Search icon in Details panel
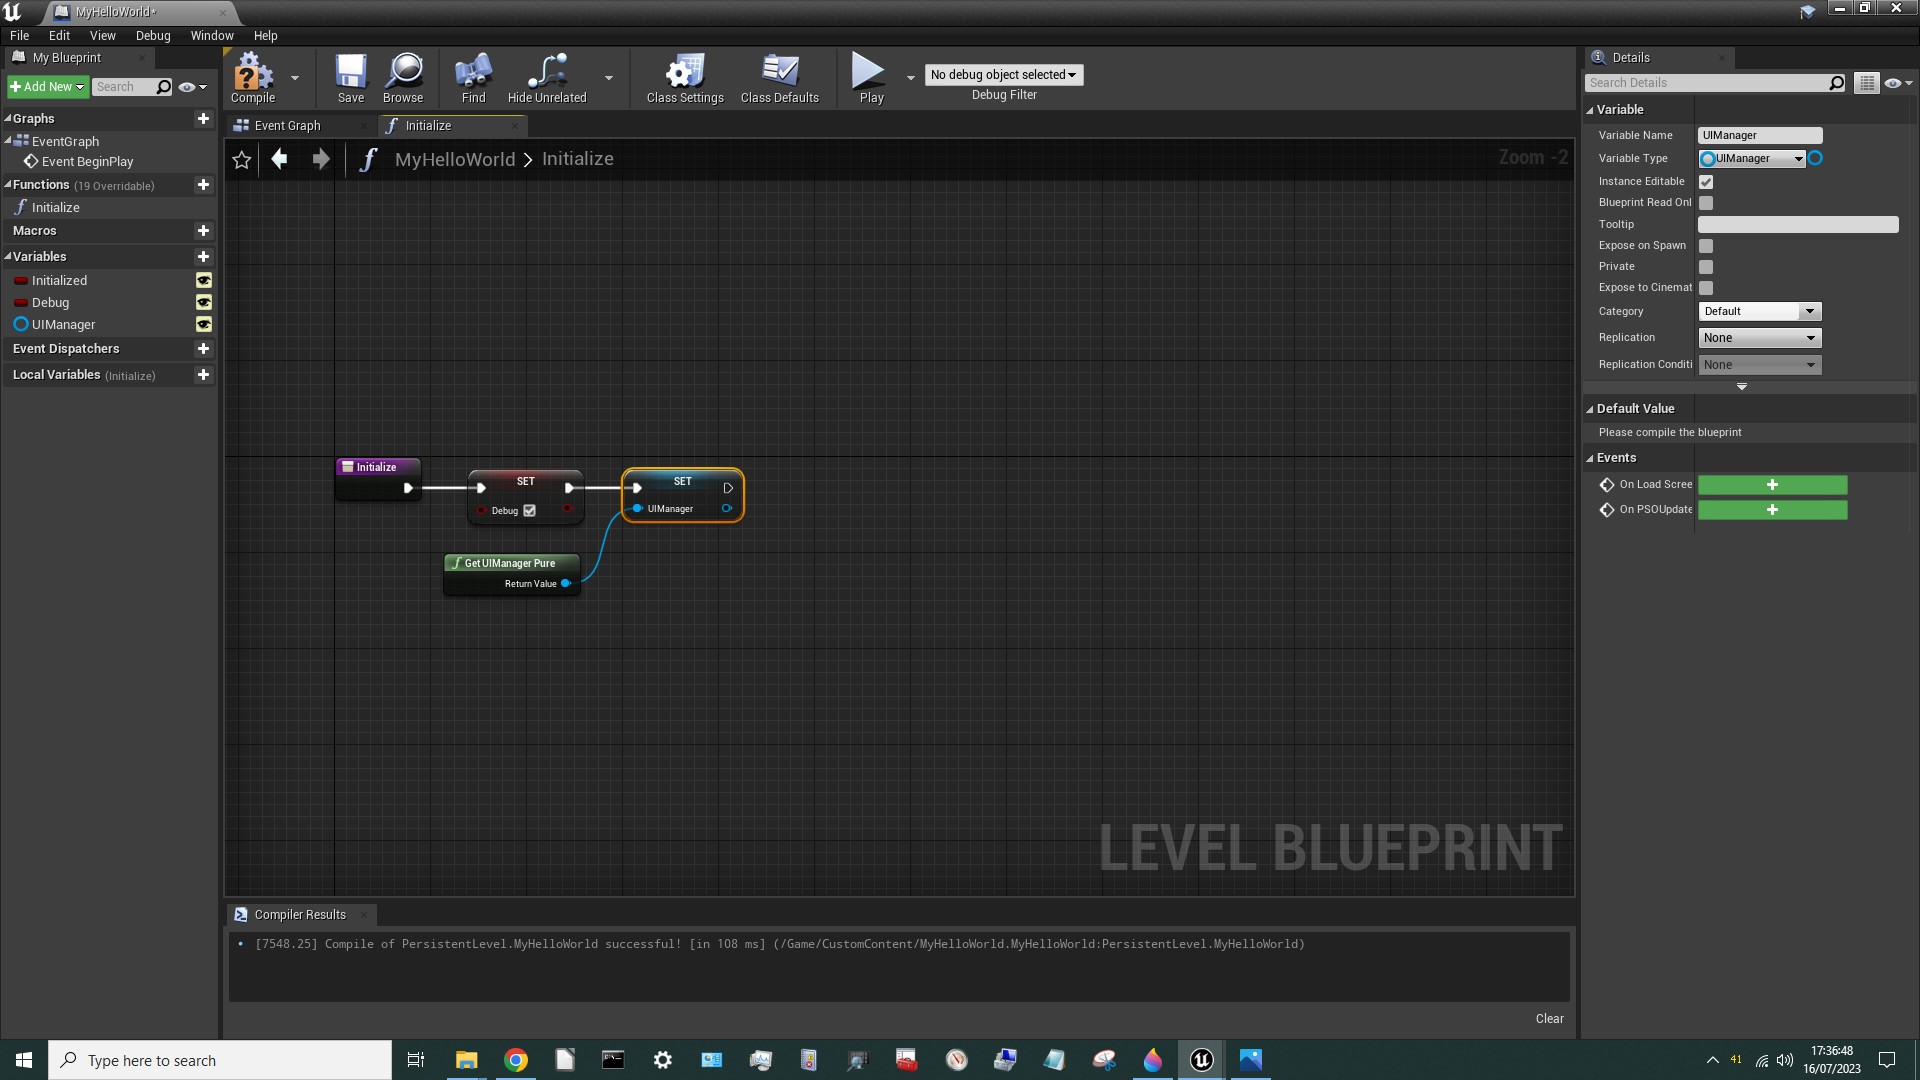The image size is (1920, 1080). tap(1836, 83)
